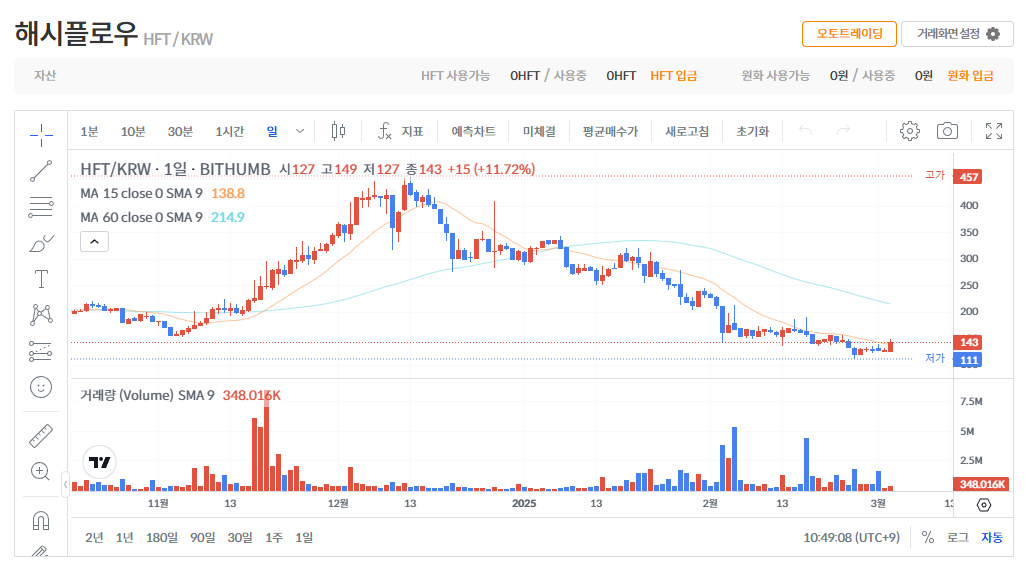Open the XABCD pattern tool
The width and height of the screenshot is (1033, 573).
click(41, 315)
